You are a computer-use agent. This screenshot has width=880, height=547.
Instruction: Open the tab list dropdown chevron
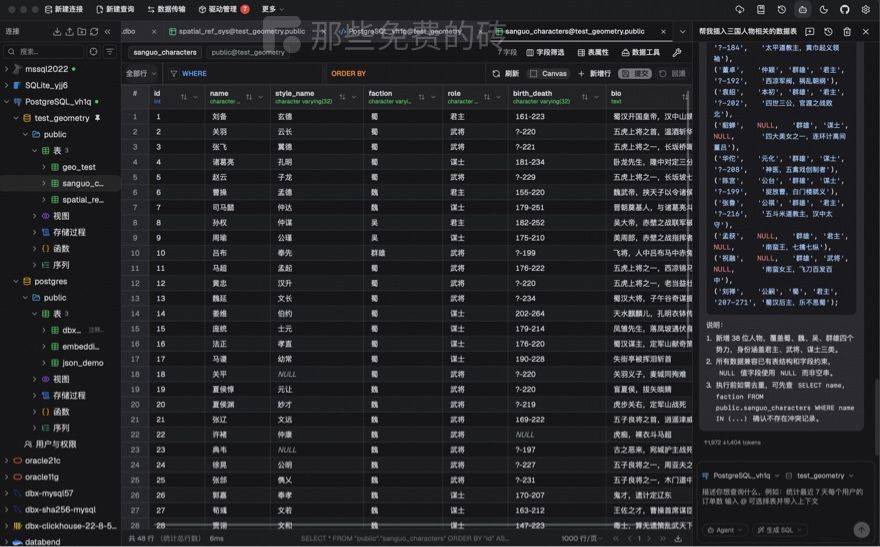[x=682, y=31]
